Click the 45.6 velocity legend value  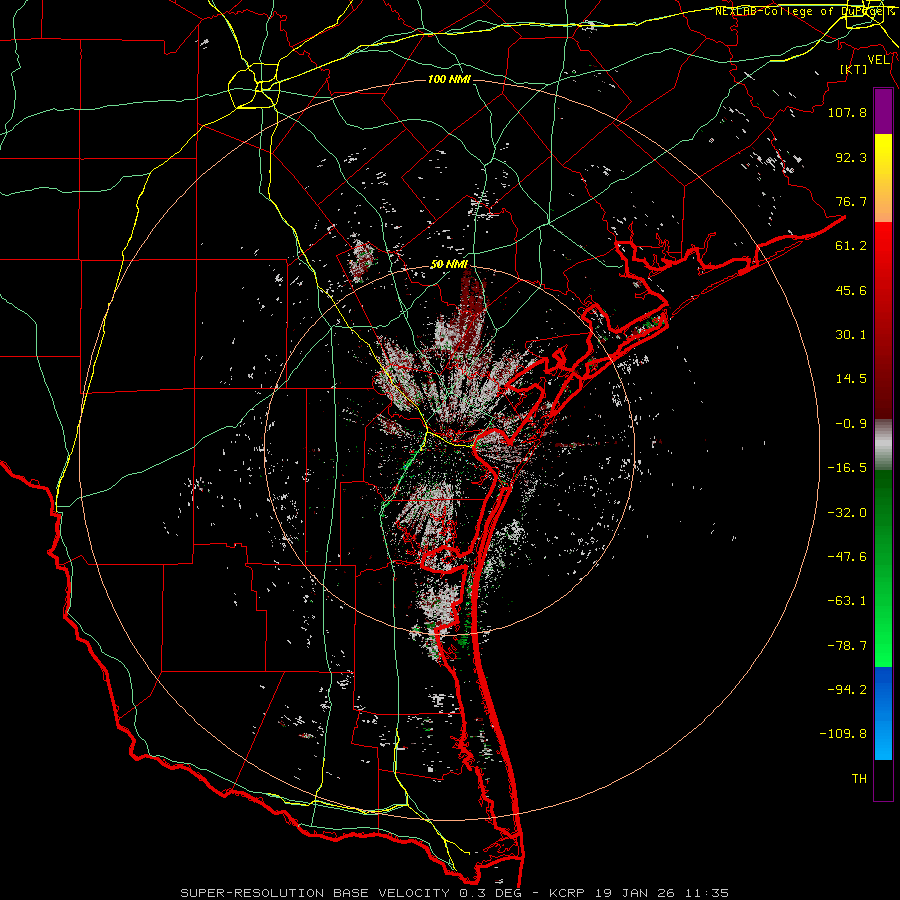click(x=851, y=290)
